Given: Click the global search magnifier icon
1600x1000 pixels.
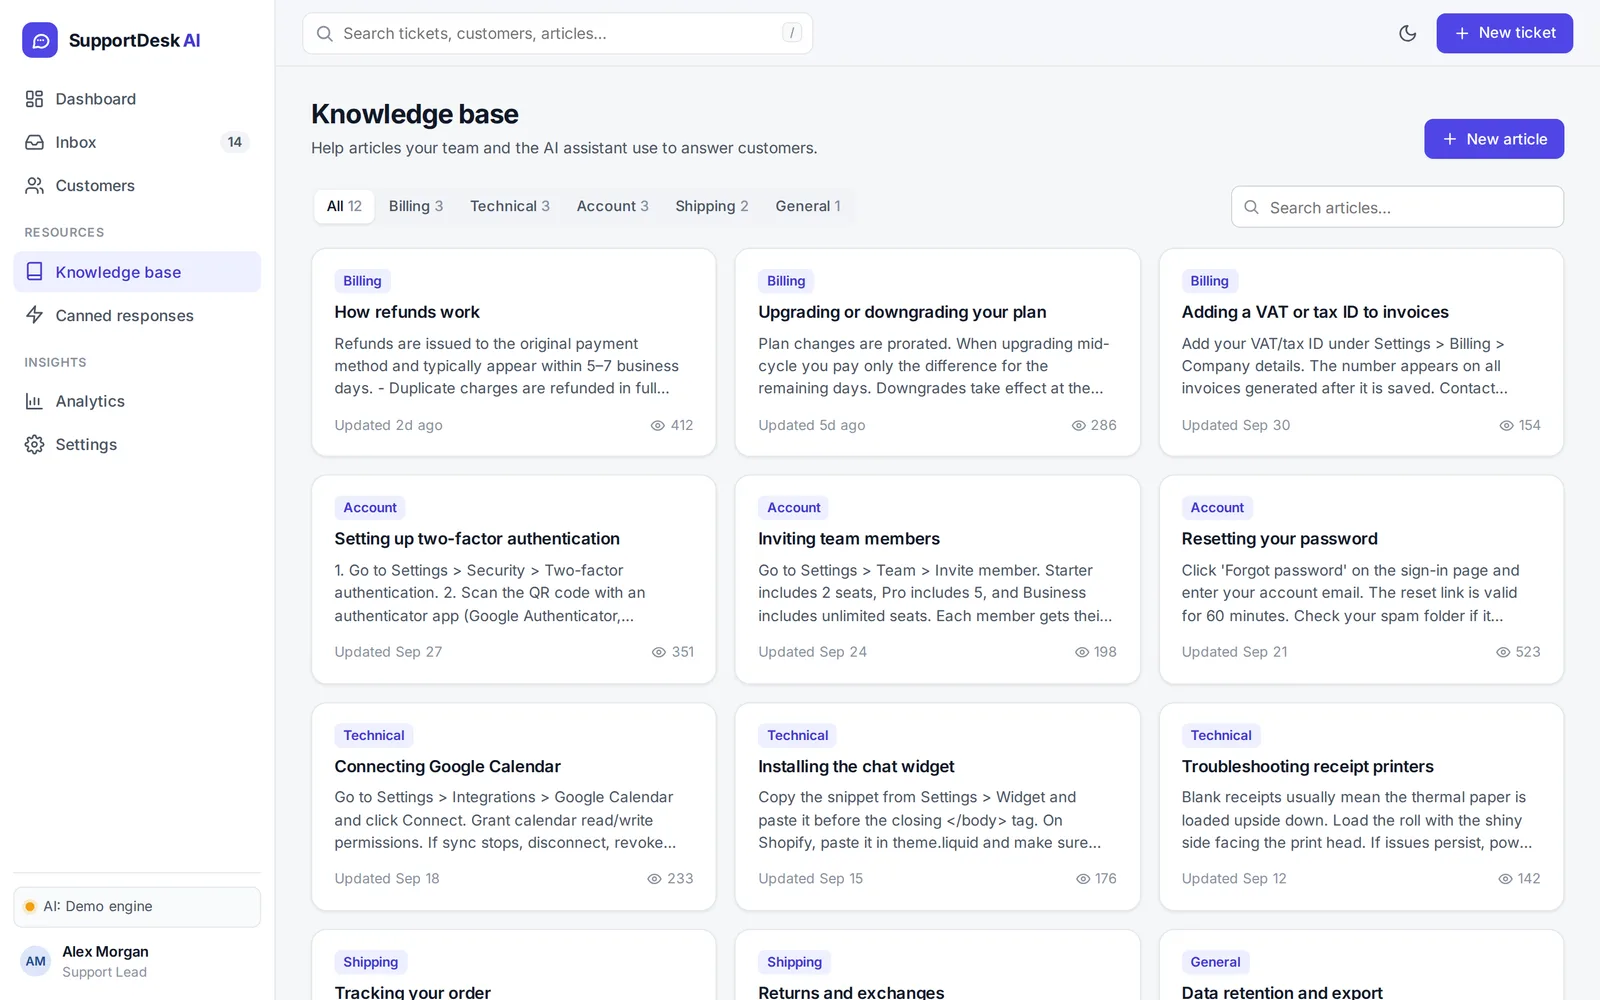Looking at the screenshot, I should click(x=324, y=33).
